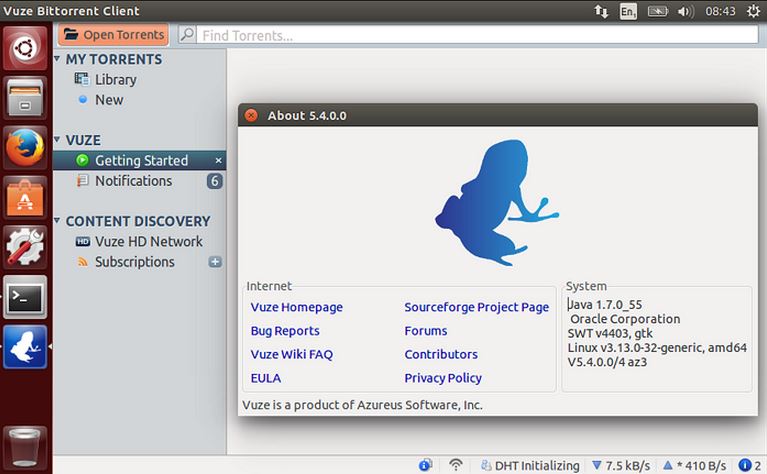Viewport: 767px width, 474px height.
Task: Open the Vuze Homepage link
Action: coord(296,307)
